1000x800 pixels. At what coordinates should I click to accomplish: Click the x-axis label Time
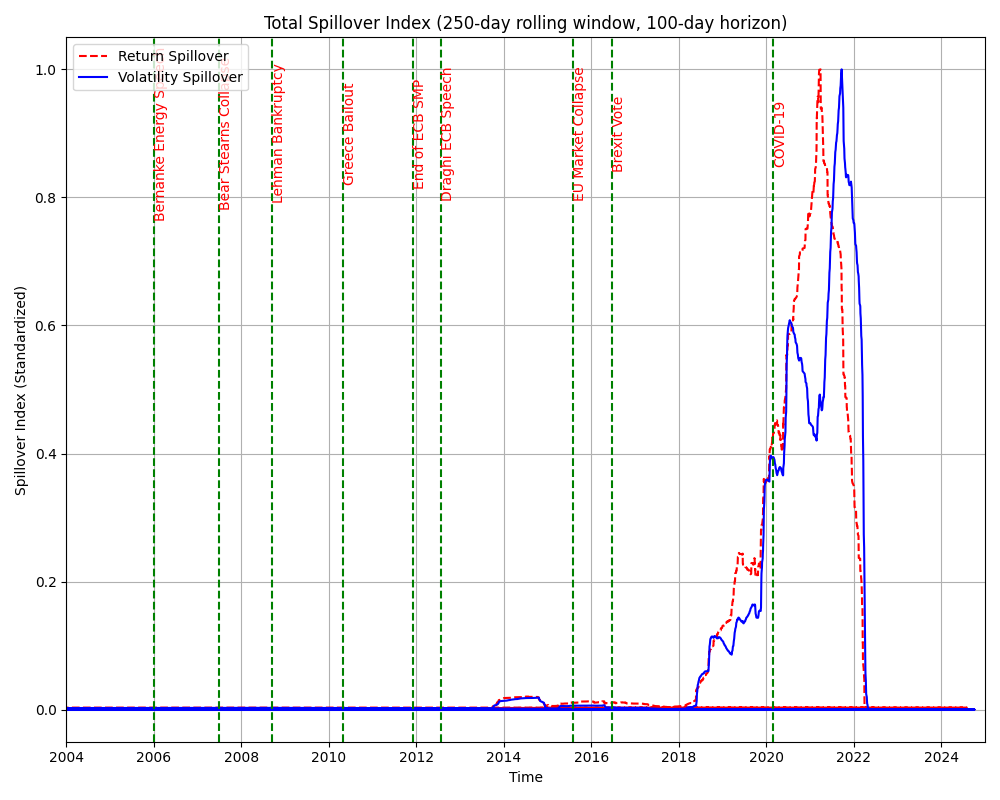(525, 777)
